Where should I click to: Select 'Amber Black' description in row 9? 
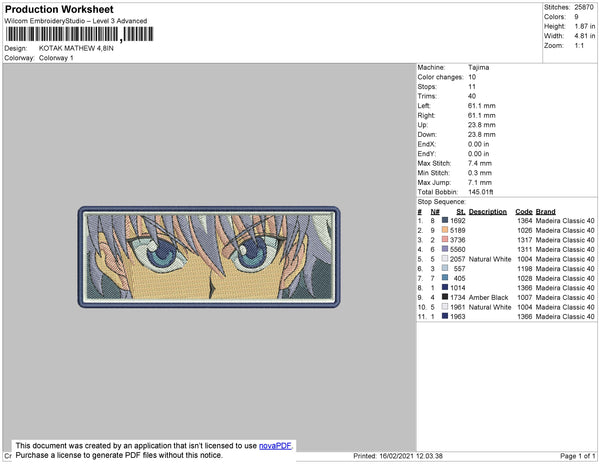coord(489,297)
